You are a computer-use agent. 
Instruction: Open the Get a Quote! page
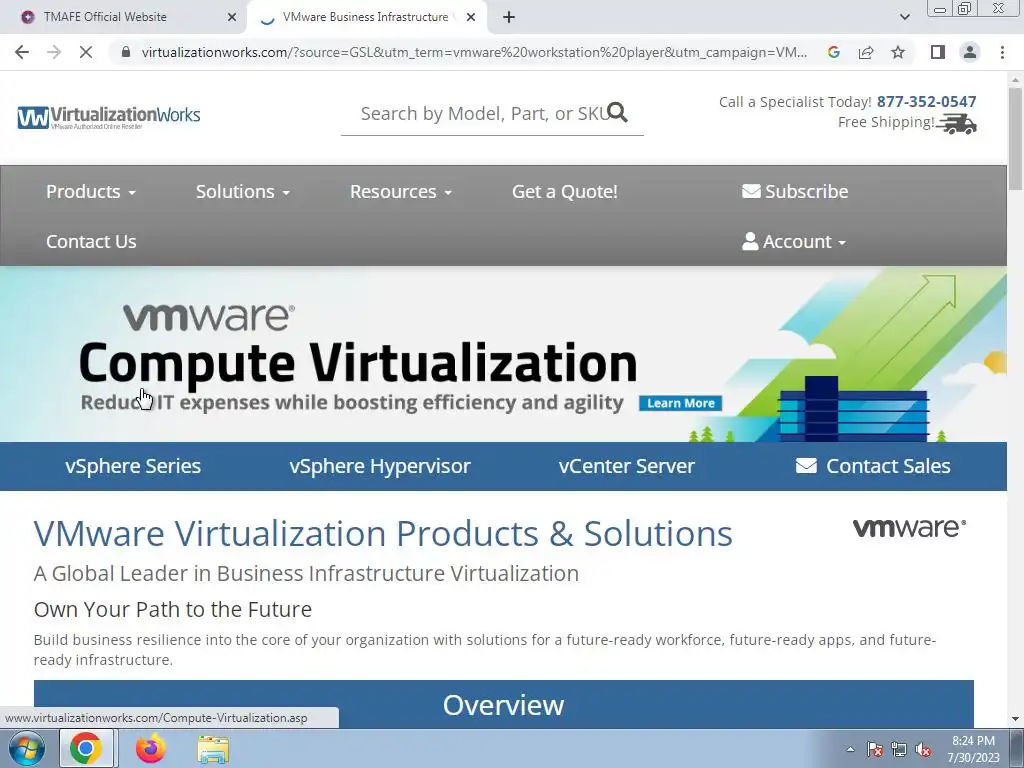point(565,191)
